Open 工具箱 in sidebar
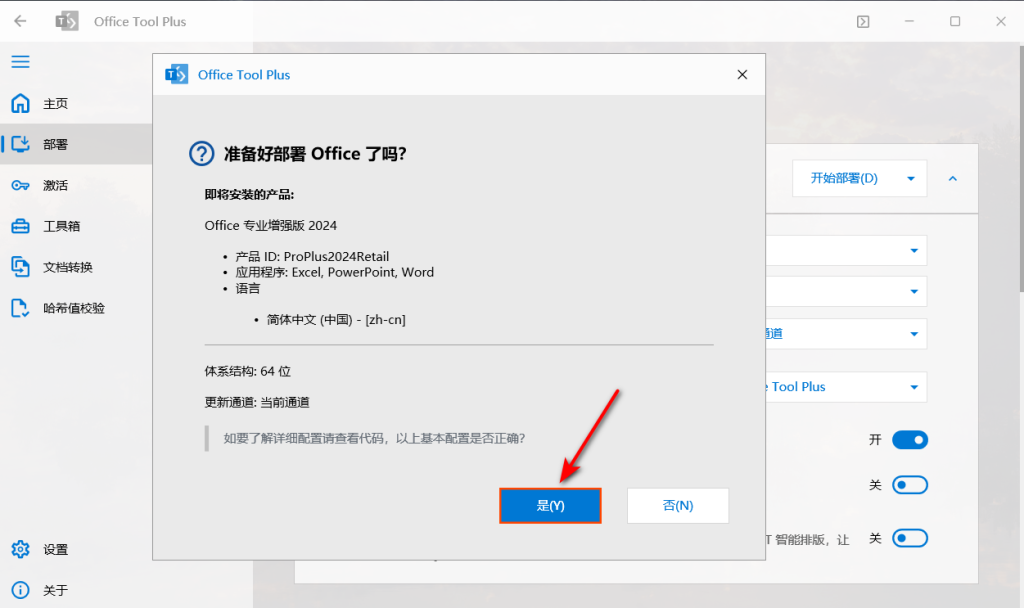The width and height of the screenshot is (1024, 608). (x=76, y=227)
